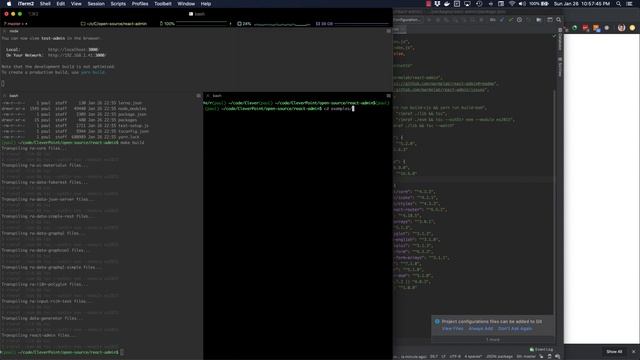Viewport: 640px width, 360px height.
Task: Click the LF line separator in IDE status bar
Action: 443,356
